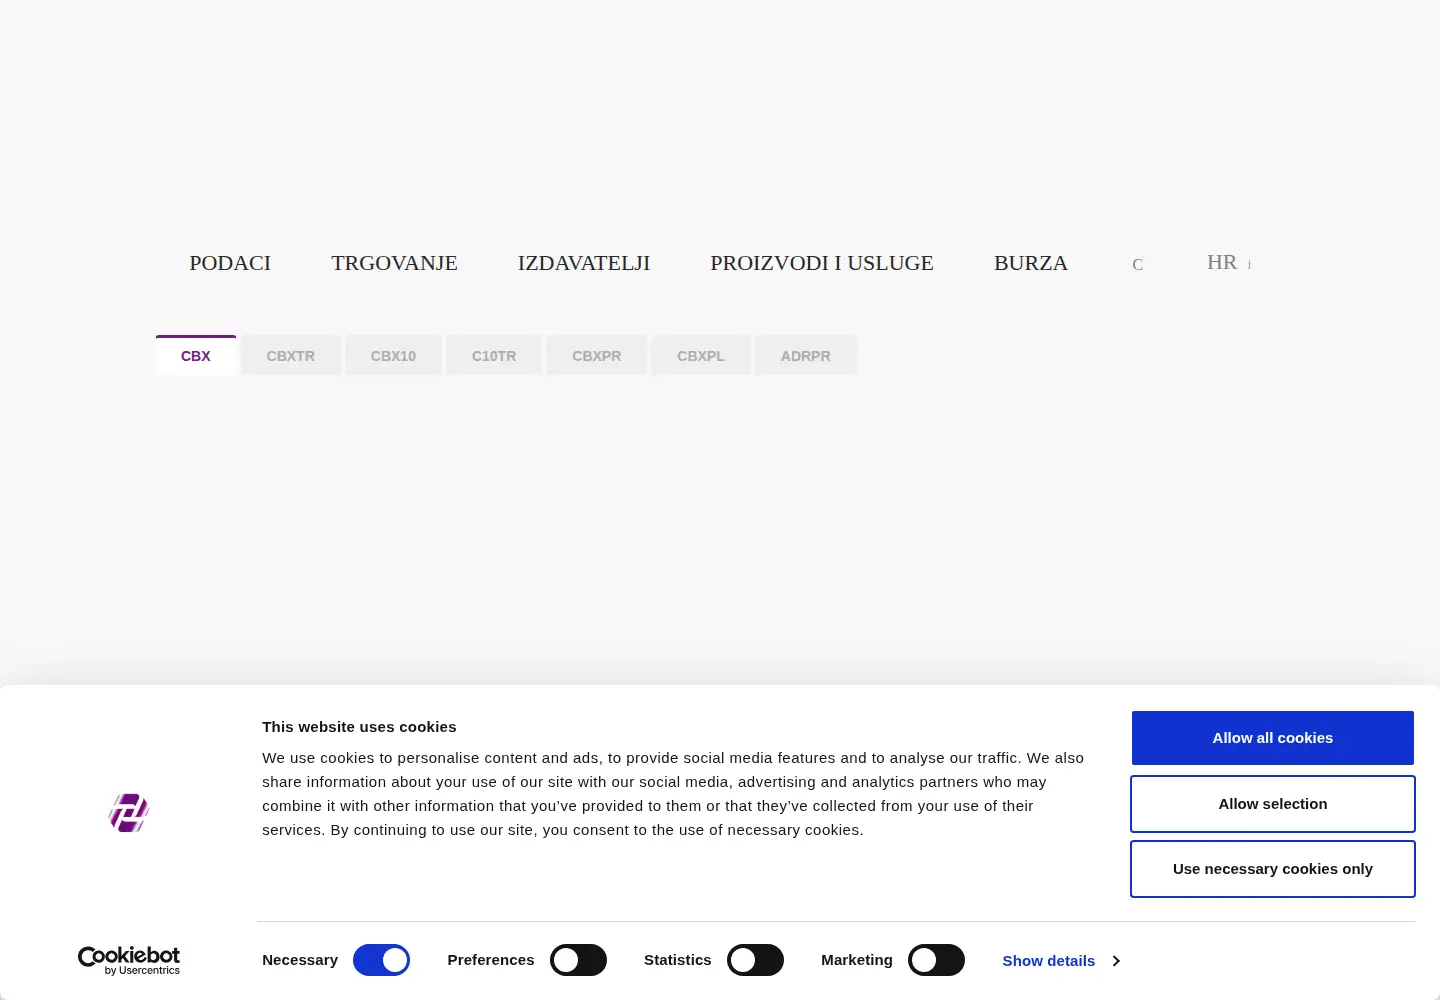Click Use necessary cookies only
The height and width of the screenshot is (1000, 1440).
click(1273, 869)
